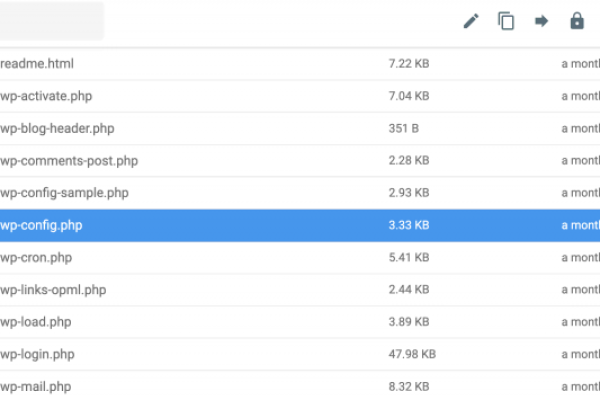Click the copy file icon
The width and height of the screenshot is (600, 400).
point(506,21)
